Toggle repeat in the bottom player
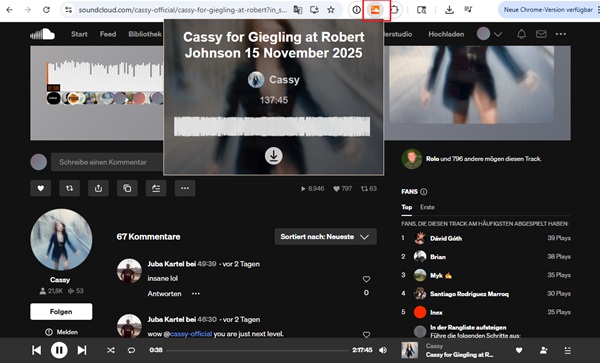Viewport: 600px width, 363px height. click(x=131, y=350)
